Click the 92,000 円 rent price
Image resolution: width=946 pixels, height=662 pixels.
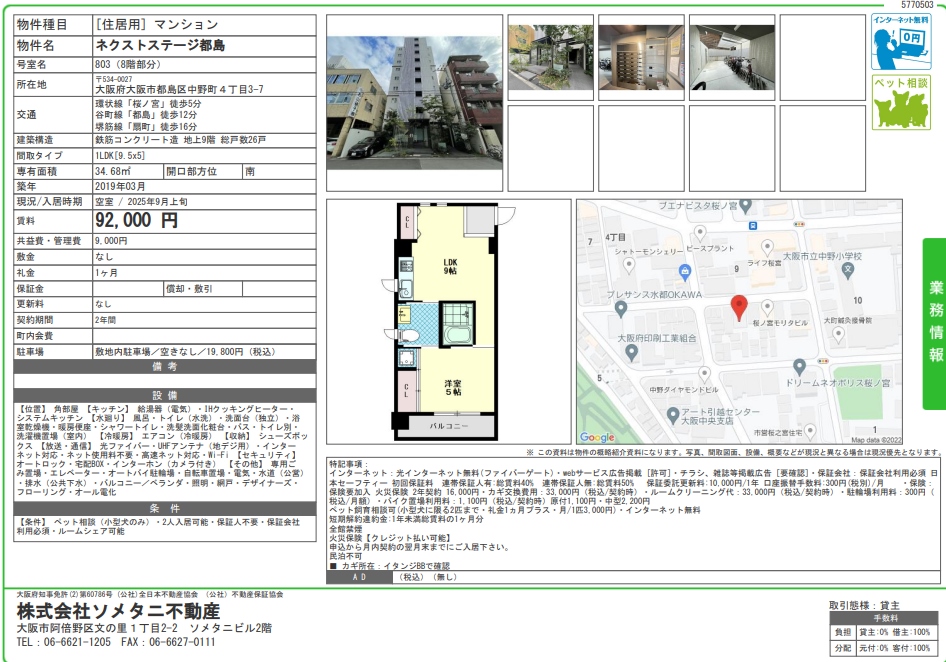pos(136,220)
